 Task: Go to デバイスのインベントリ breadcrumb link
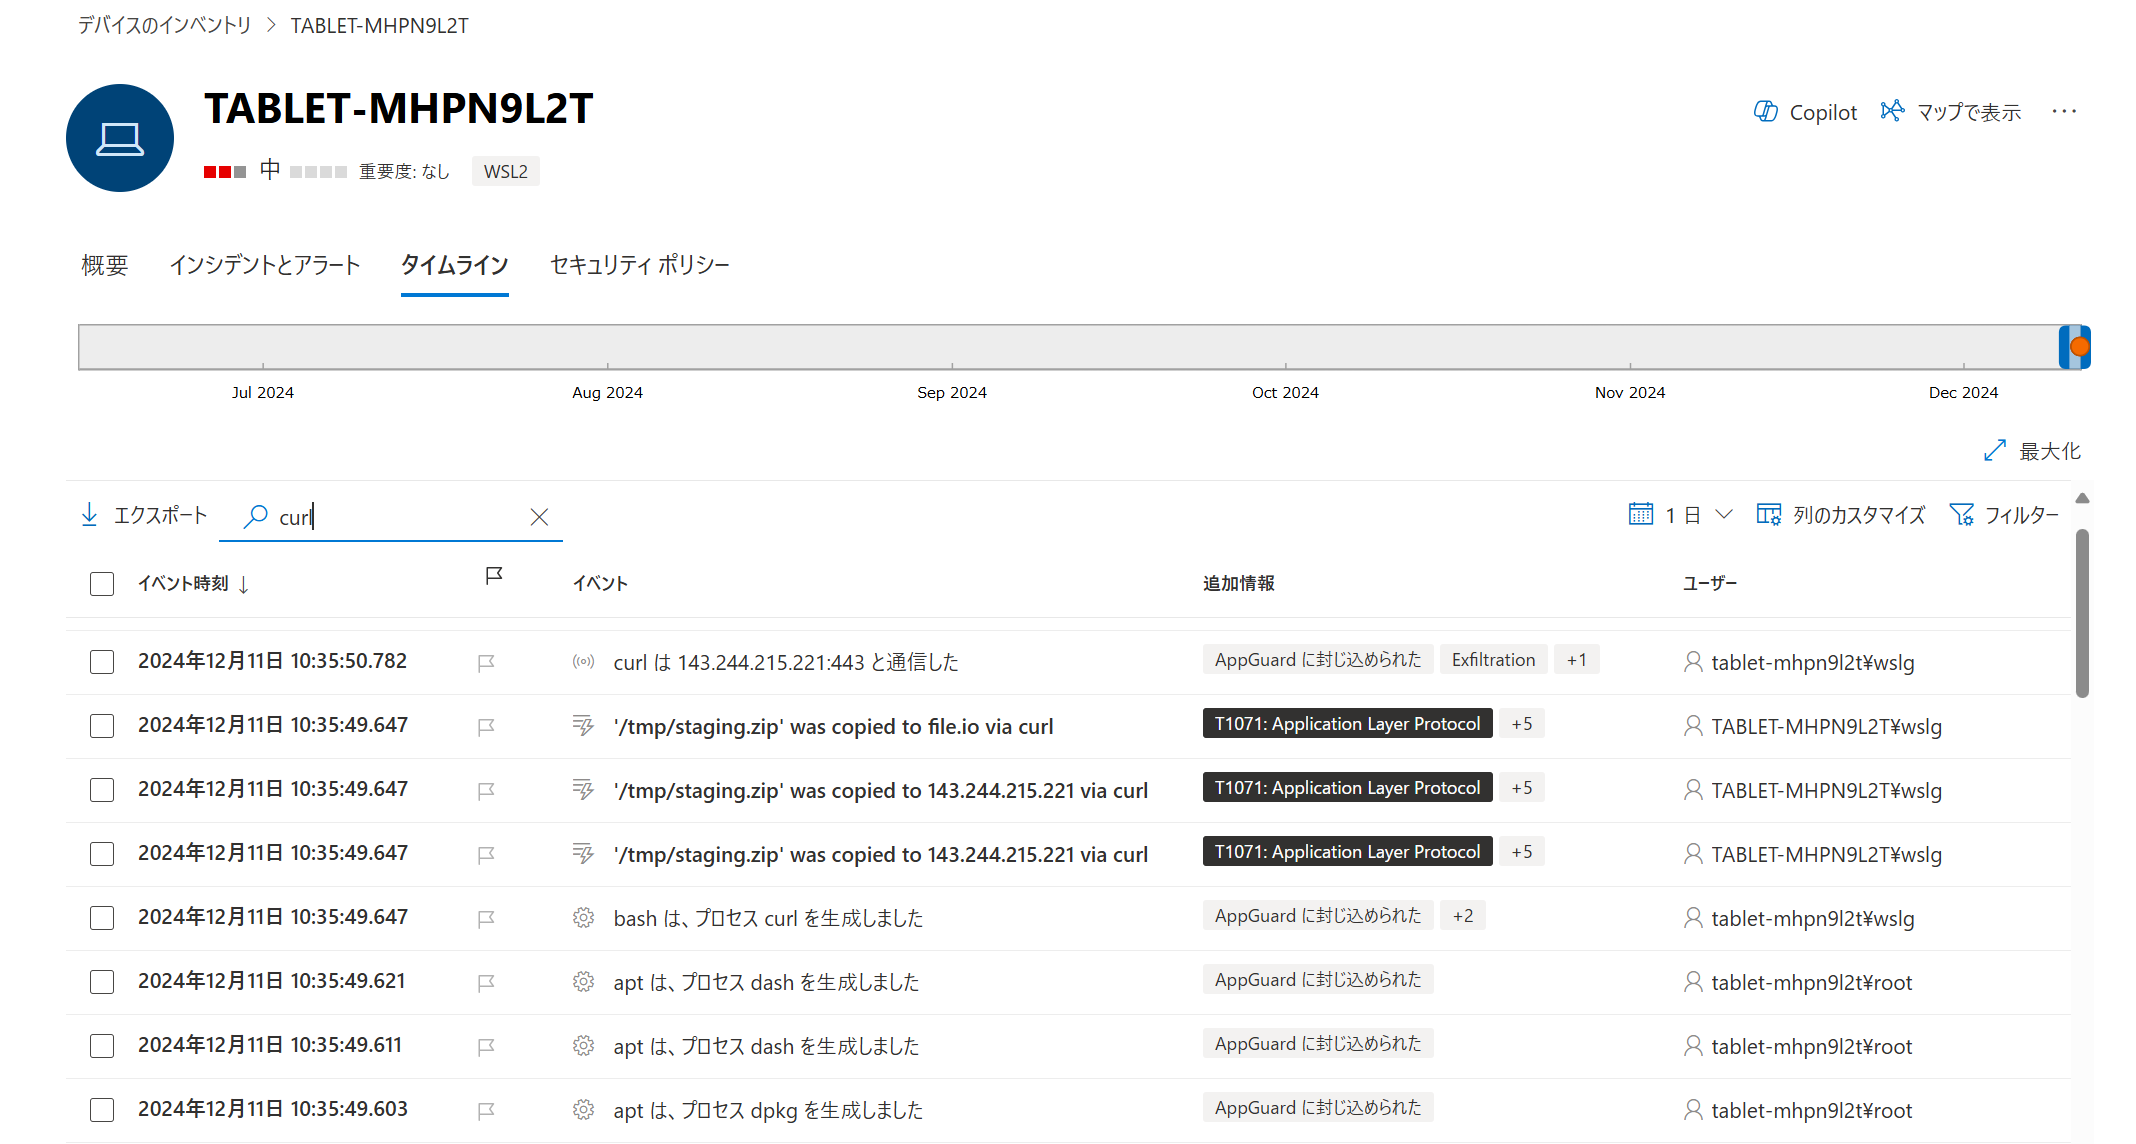point(165,25)
